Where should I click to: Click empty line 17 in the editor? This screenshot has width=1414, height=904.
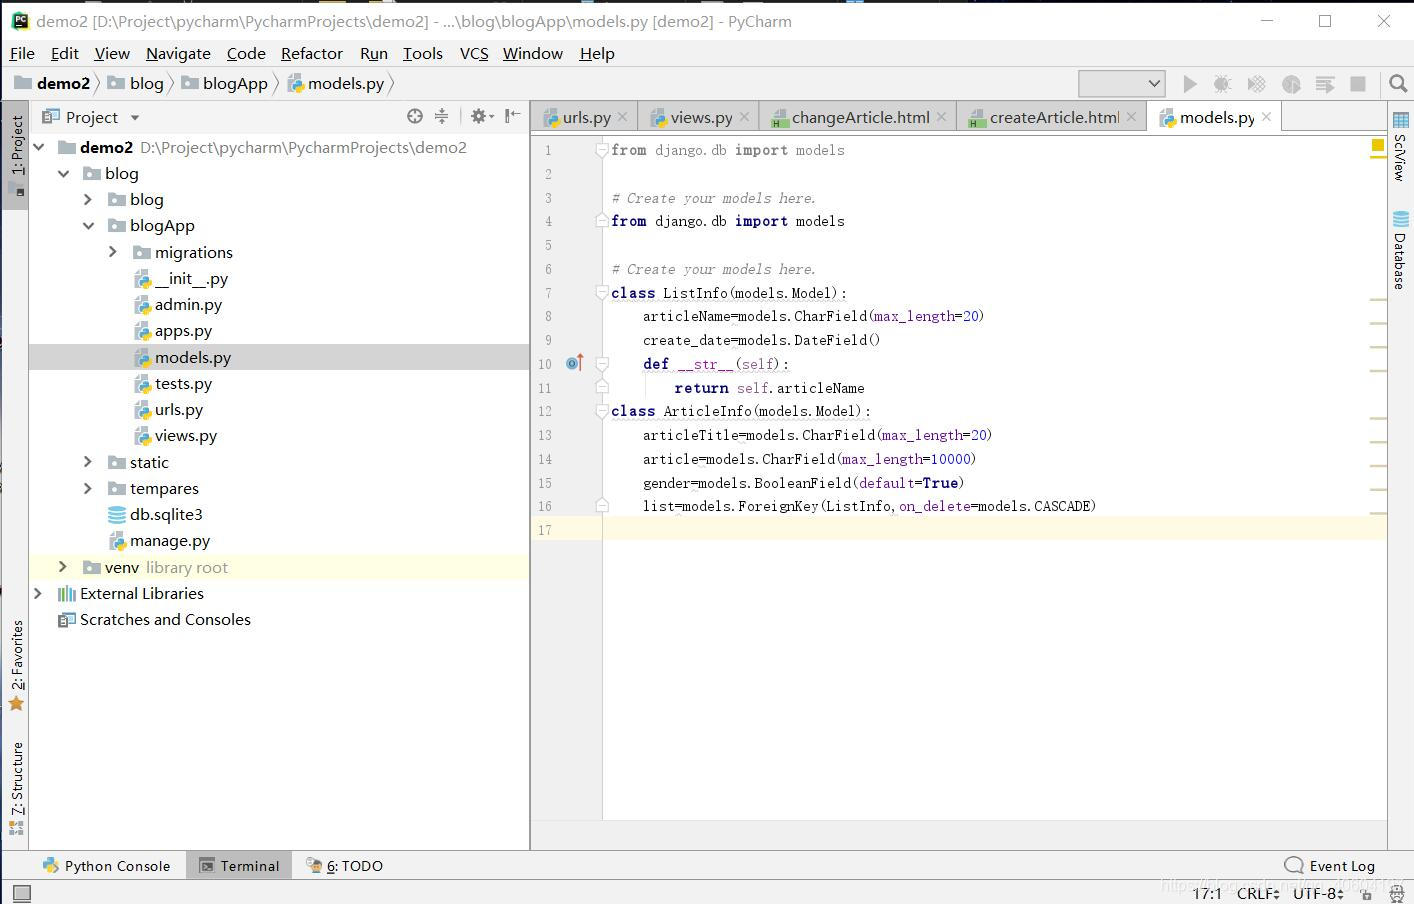[994, 529]
